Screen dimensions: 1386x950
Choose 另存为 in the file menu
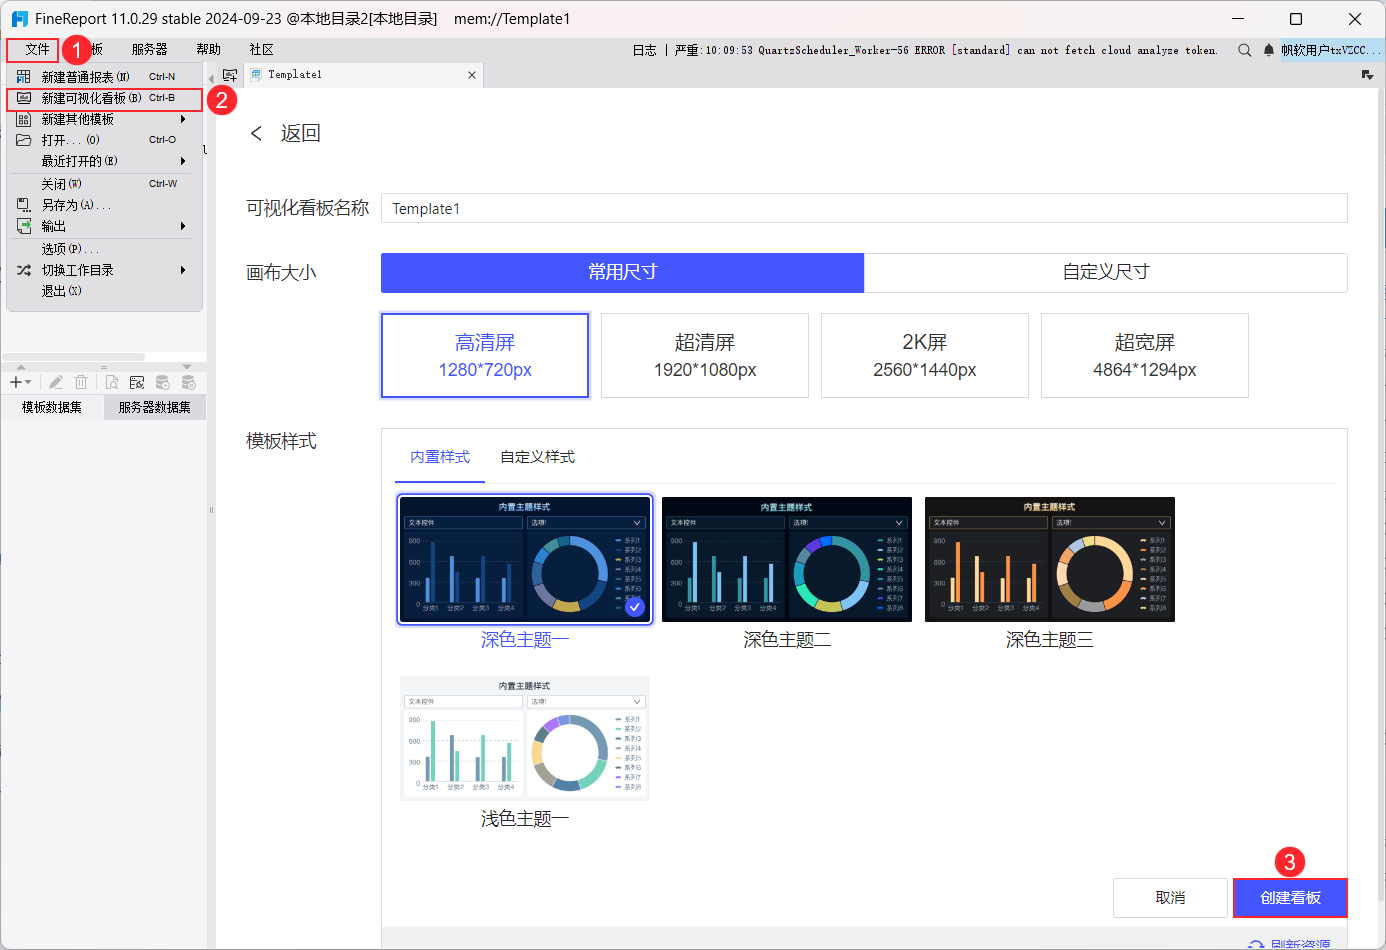click(105, 205)
